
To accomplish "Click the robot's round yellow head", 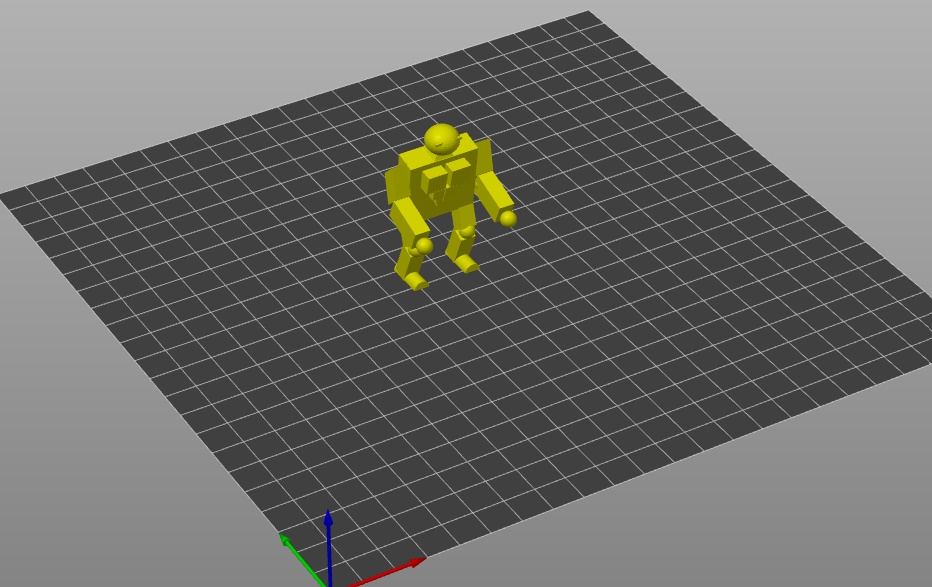I will (442, 139).
